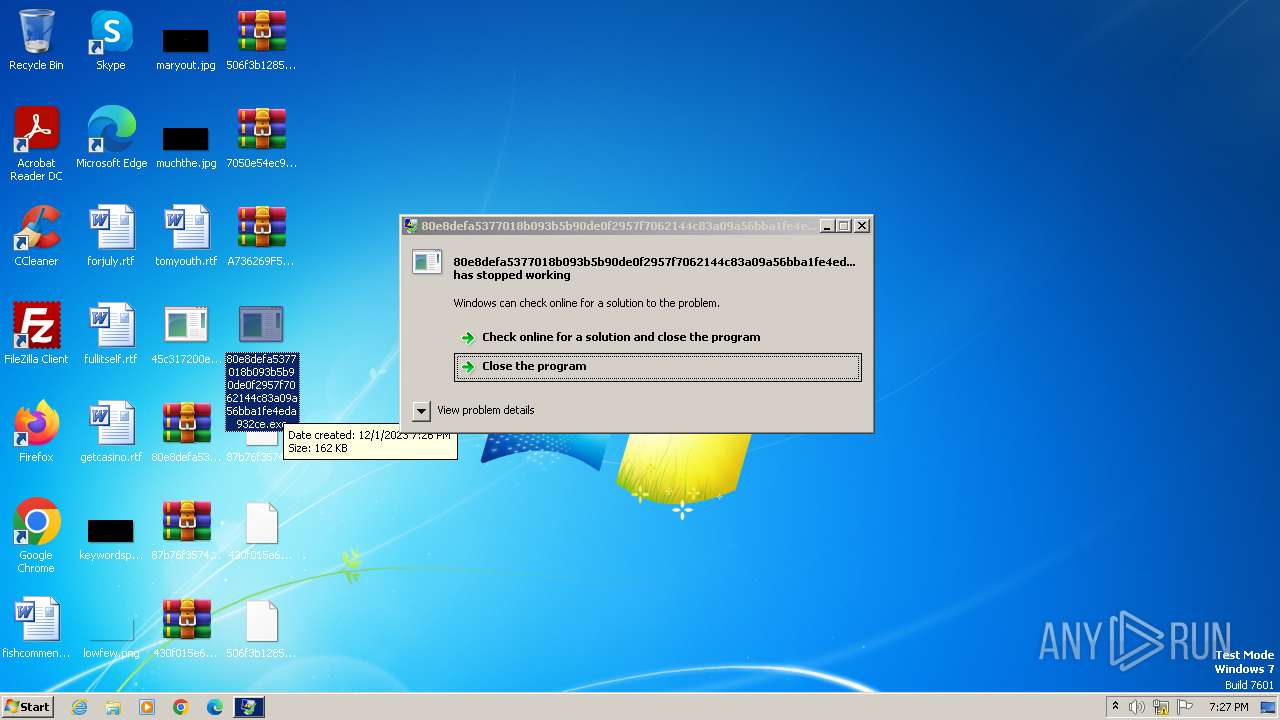Screen dimensions: 1280x720
Task: Open Internet Explorer from taskbar
Action: click(x=79, y=707)
